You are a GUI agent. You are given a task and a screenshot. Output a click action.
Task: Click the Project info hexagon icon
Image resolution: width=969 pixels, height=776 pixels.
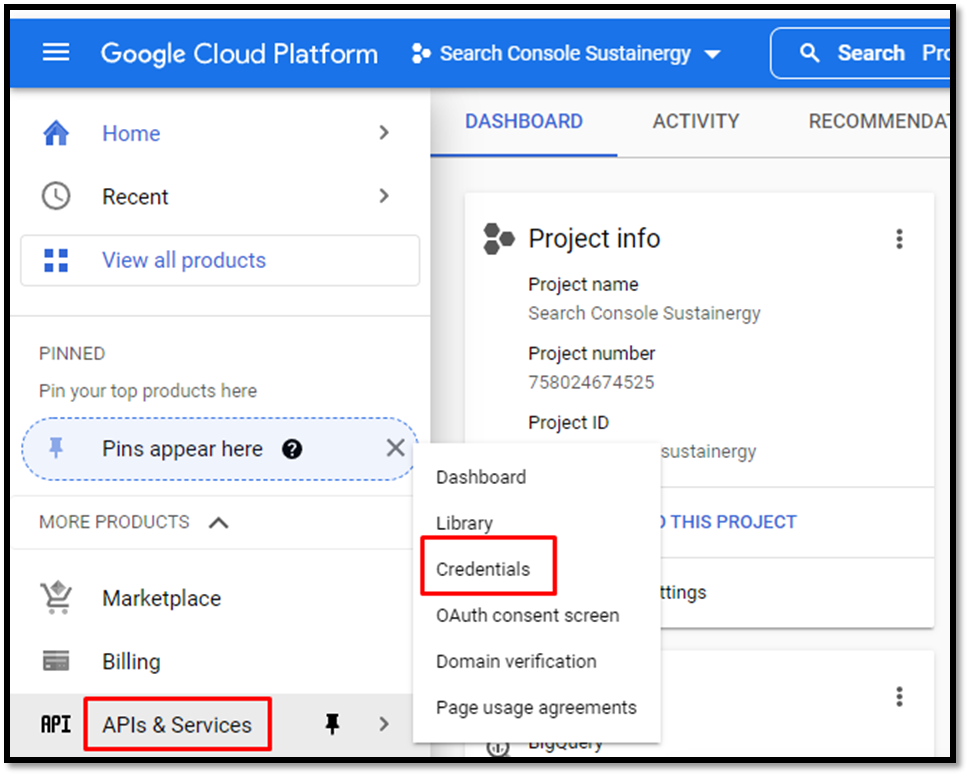point(499,238)
